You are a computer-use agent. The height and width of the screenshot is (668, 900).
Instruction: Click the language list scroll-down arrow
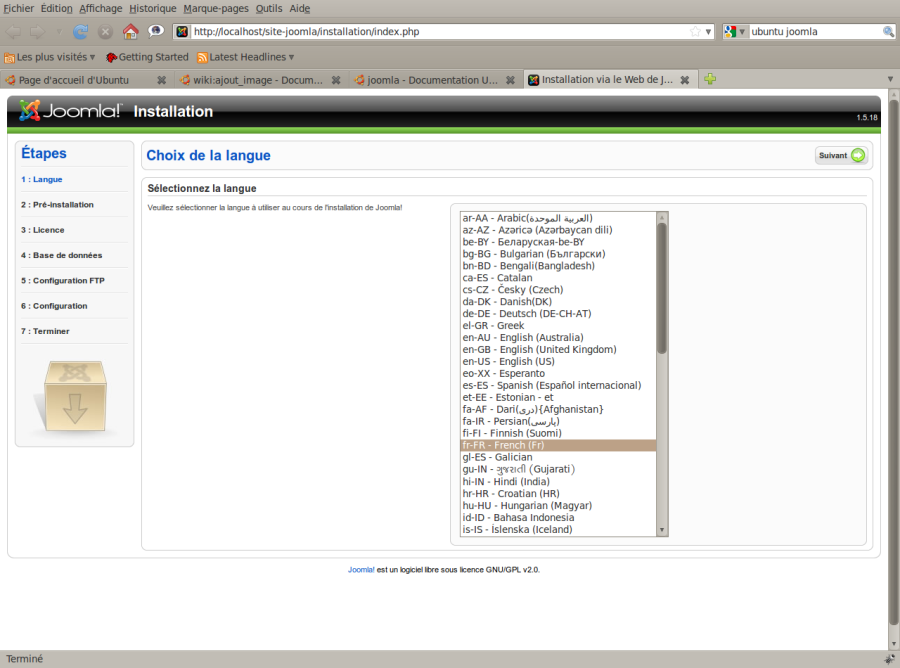pyautogui.click(x=662, y=530)
